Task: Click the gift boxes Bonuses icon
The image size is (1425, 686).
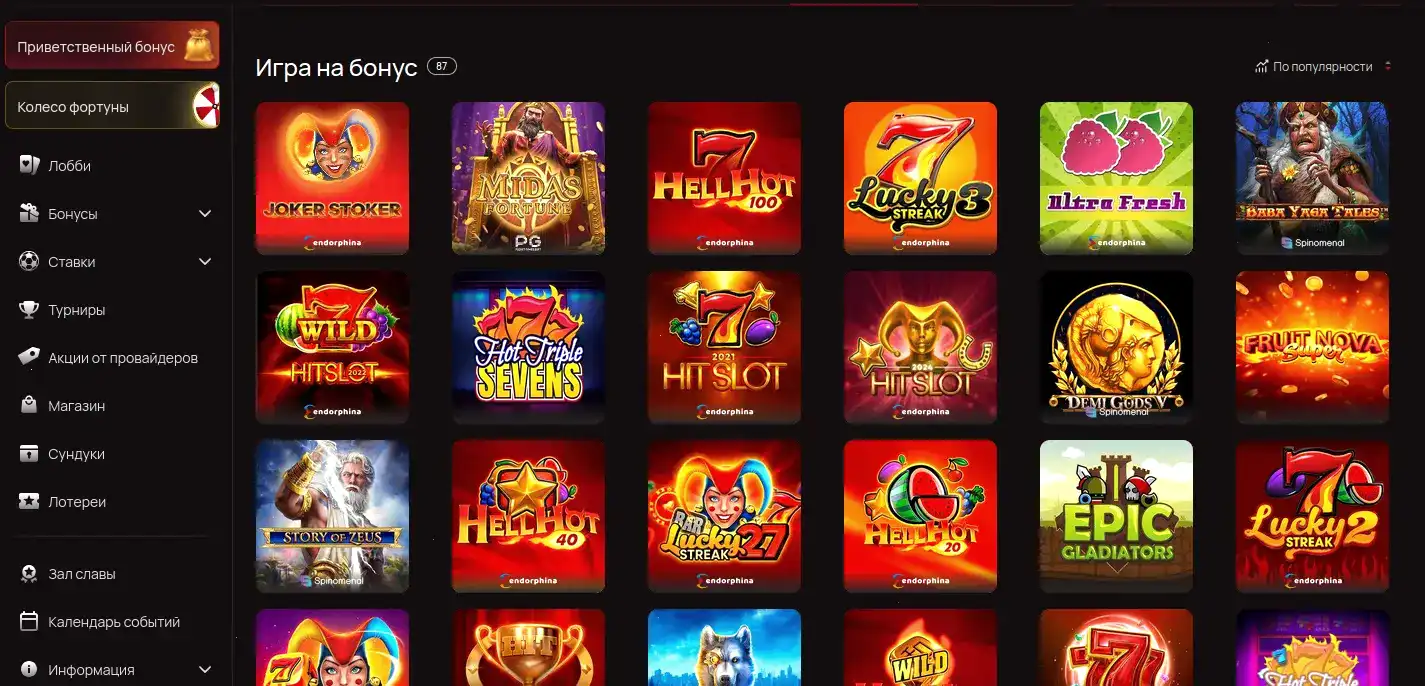Action: click(29, 213)
